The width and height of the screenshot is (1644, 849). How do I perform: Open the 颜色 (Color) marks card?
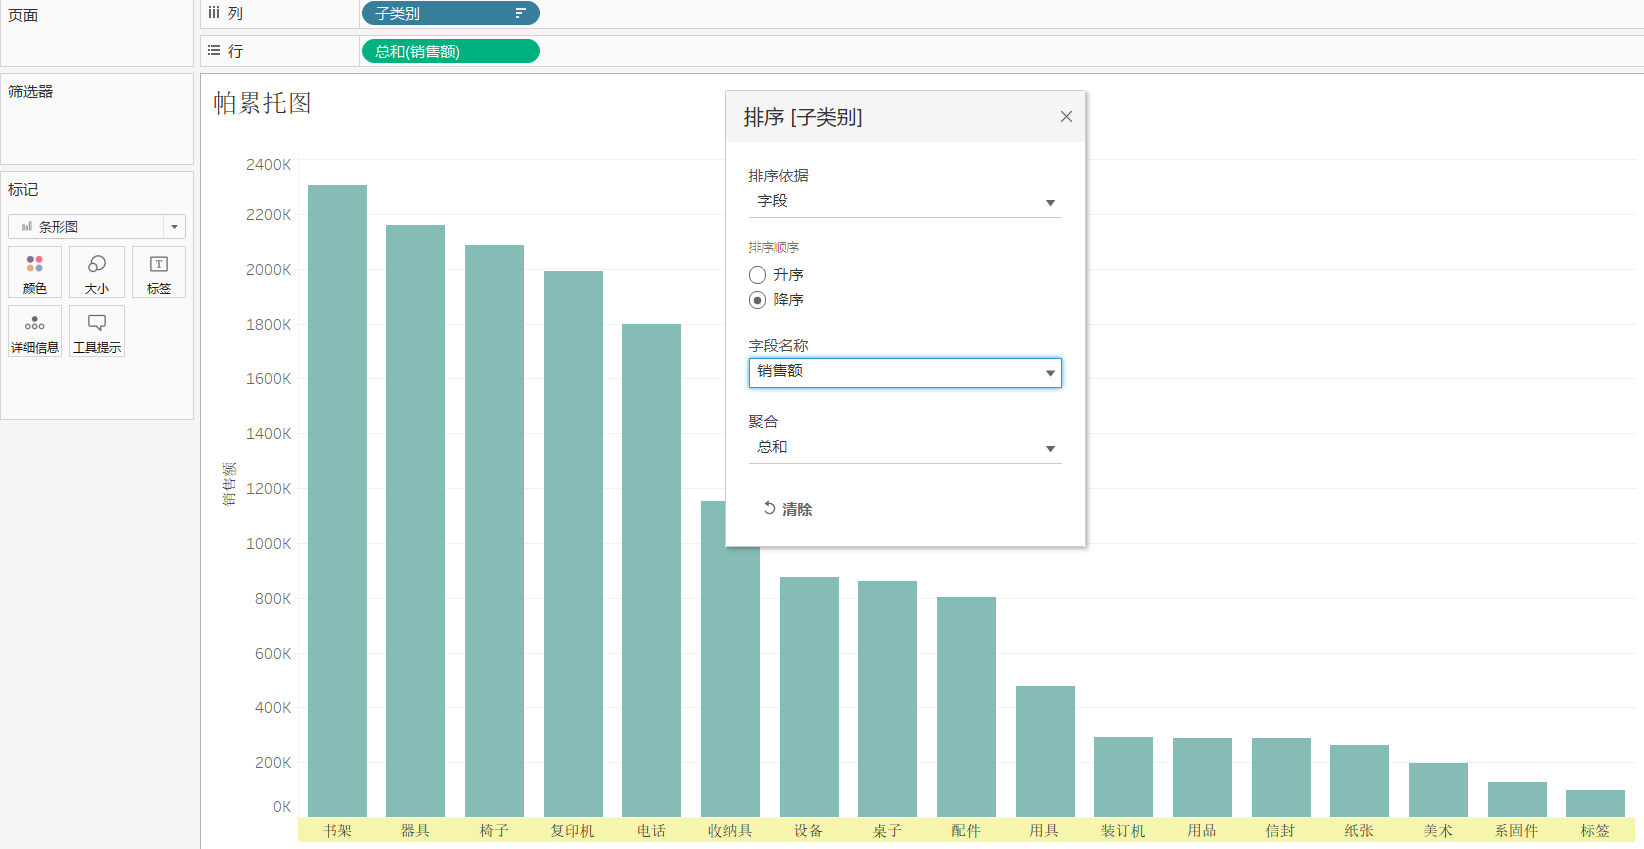pos(35,272)
